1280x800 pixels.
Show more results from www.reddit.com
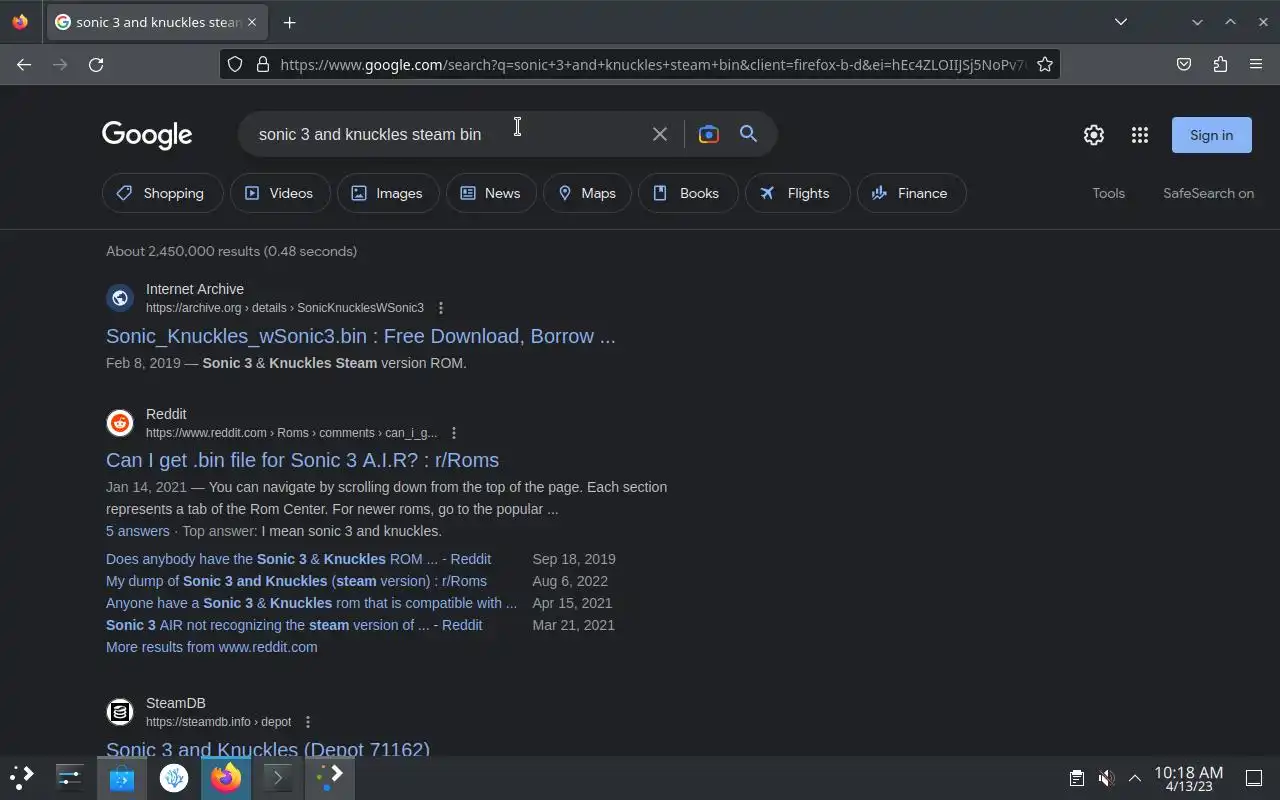[212, 647]
